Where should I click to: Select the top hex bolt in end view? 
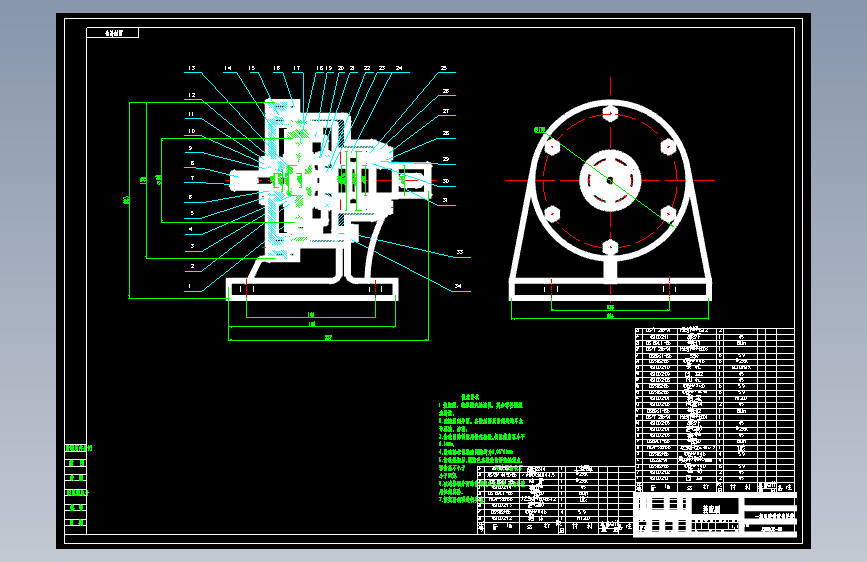(610, 113)
